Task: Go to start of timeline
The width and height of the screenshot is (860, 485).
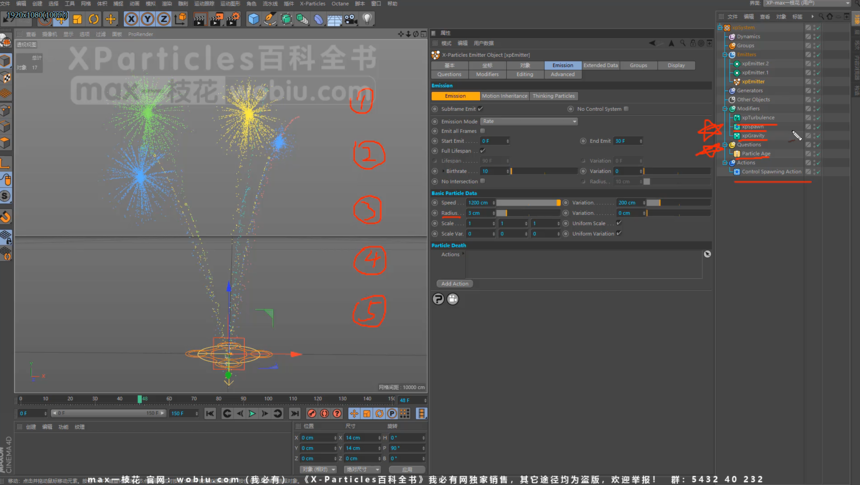Action: click(x=210, y=413)
